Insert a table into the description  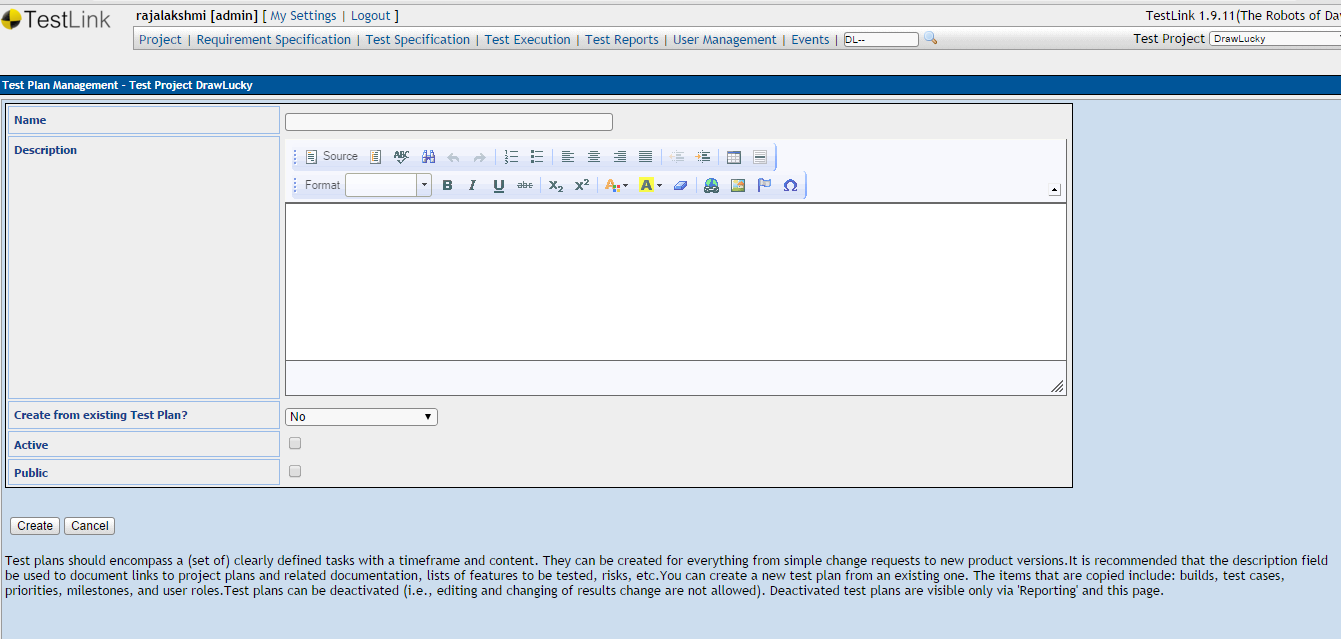click(734, 156)
